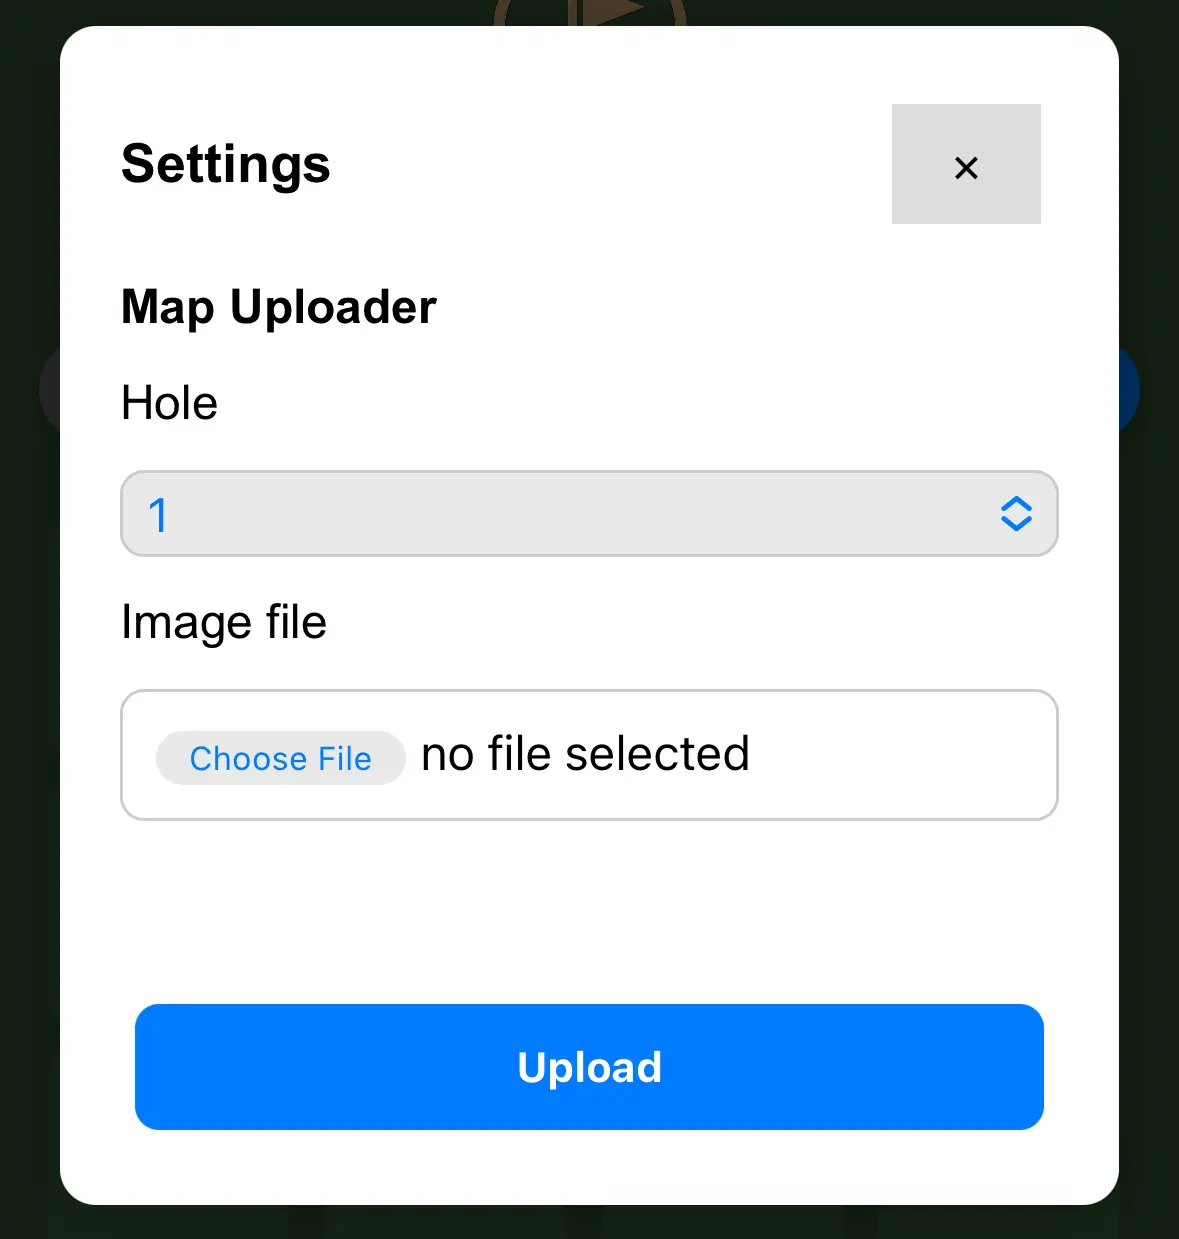1179x1239 pixels.
Task: Click the Image file label
Action: click(223, 621)
